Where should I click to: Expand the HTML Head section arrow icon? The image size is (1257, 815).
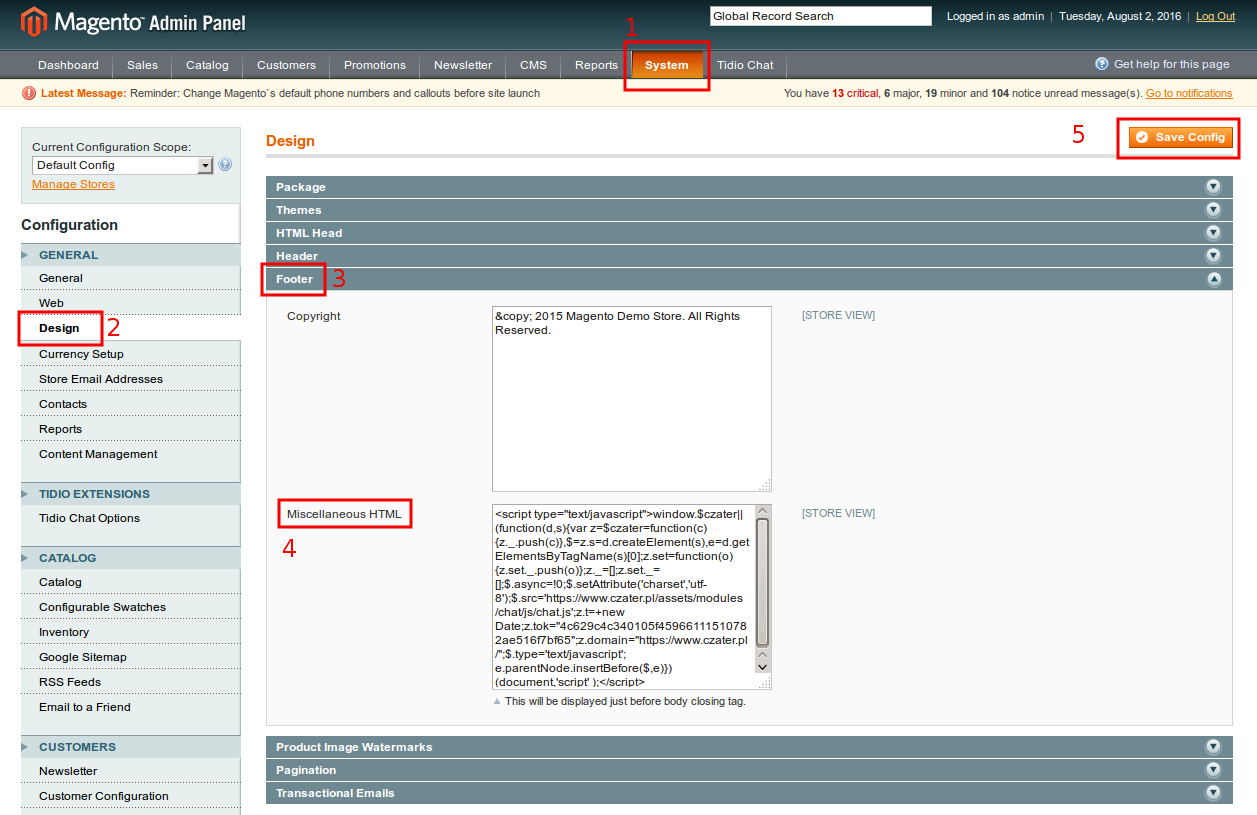pyautogui.click(x=1213, y=233)
